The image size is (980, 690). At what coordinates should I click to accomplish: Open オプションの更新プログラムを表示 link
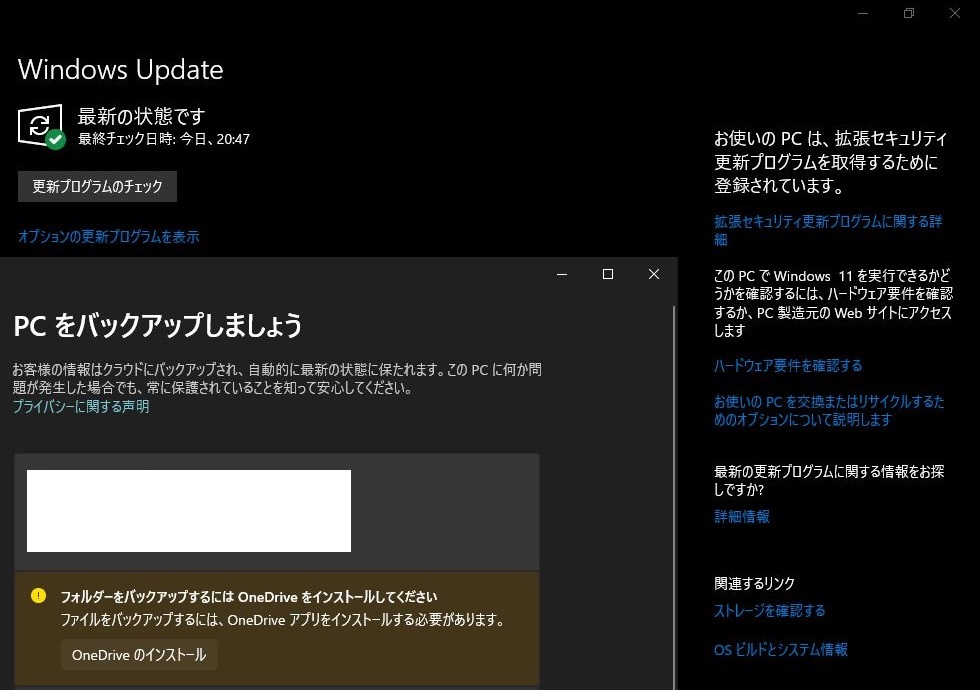(x=109, y=236)
